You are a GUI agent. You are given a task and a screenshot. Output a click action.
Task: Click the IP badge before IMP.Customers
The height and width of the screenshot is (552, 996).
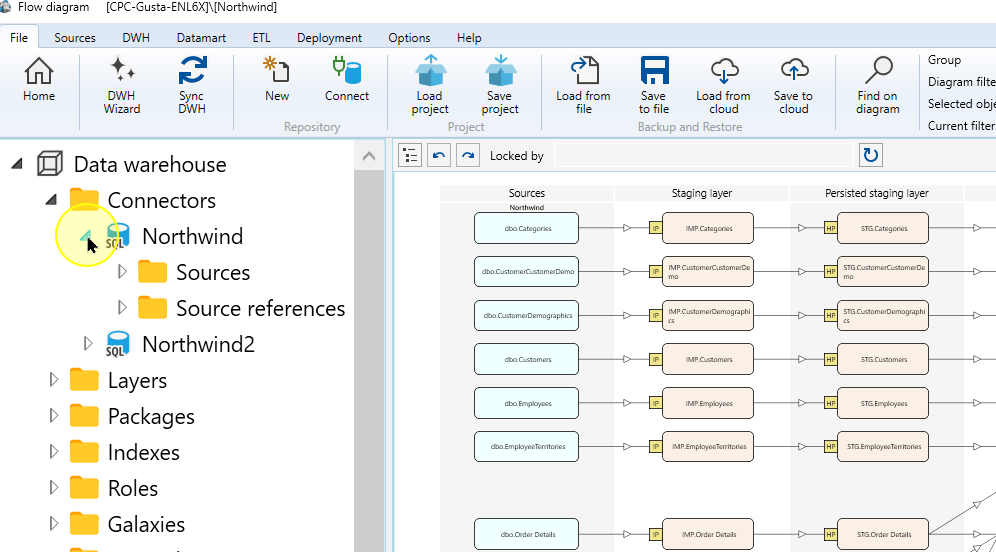point(656,360)
